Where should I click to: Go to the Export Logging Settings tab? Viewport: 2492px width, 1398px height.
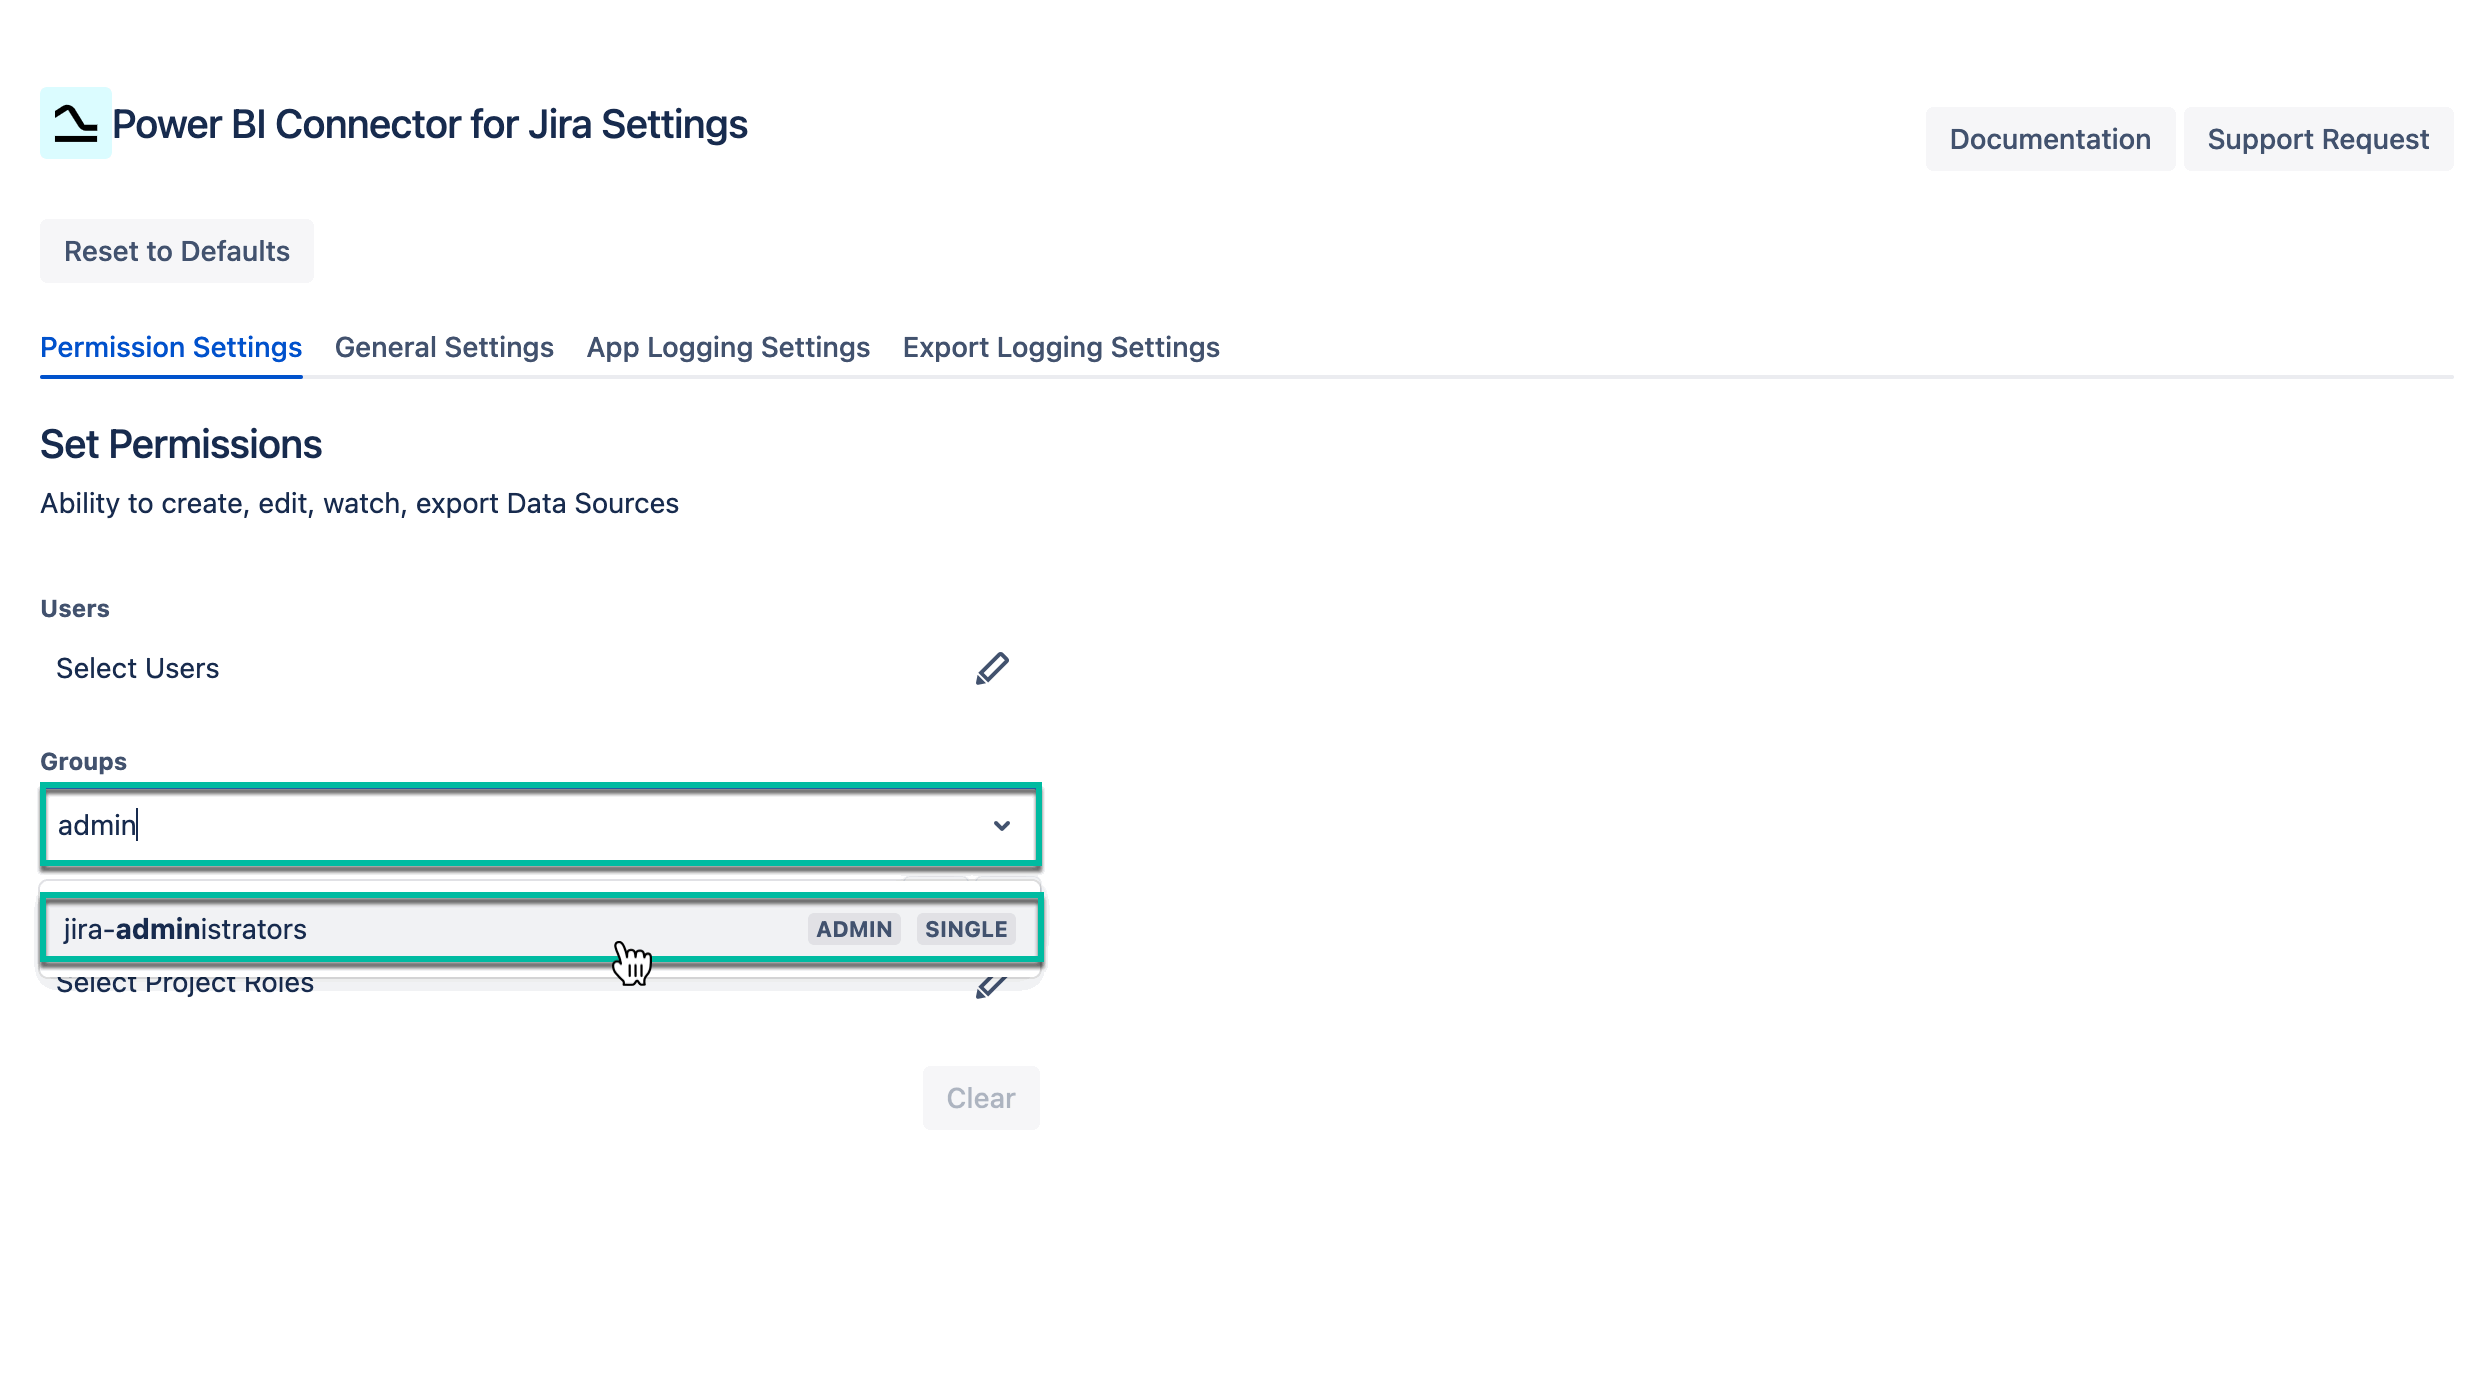coord(1060,347)
